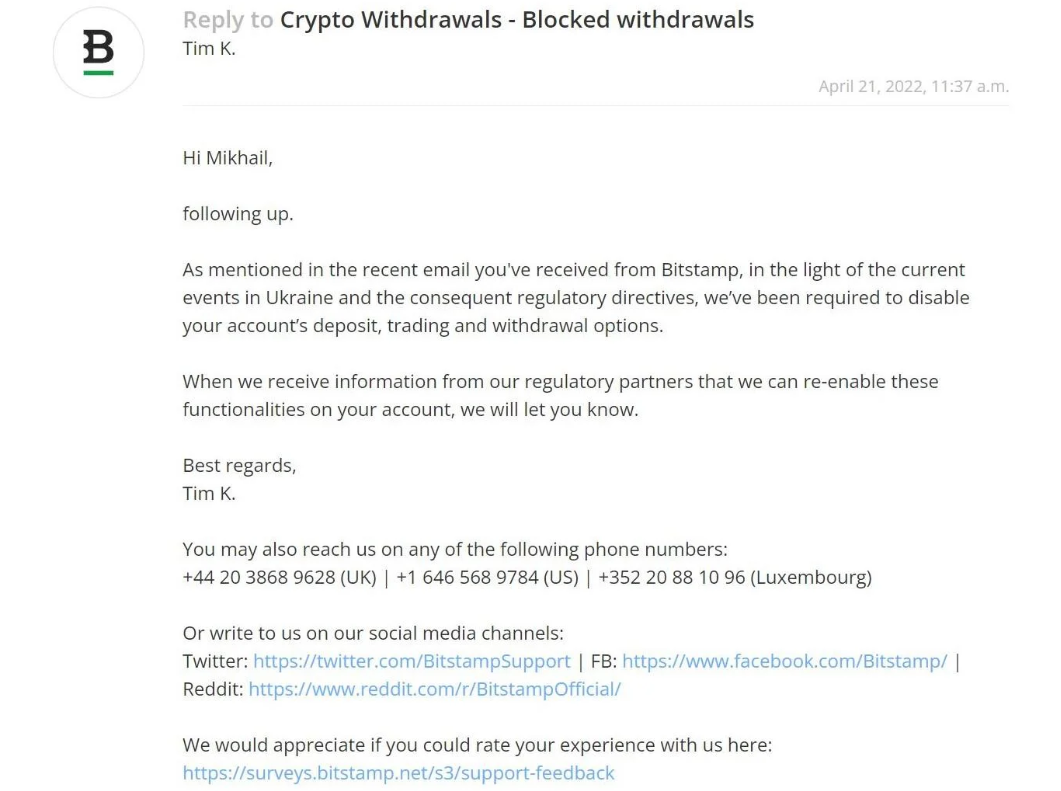Click the paragraph about regulatory partners
1061x791 pixels.
[x=560, y=395]
